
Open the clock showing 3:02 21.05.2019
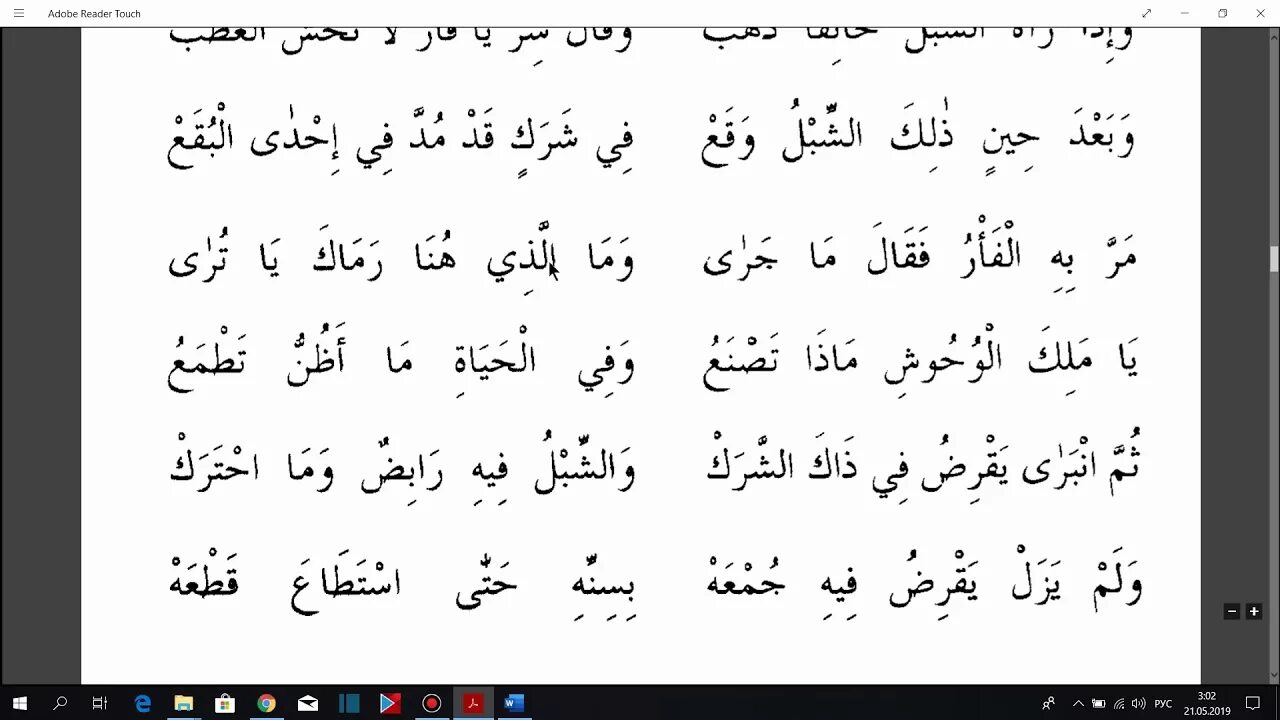1206,703
